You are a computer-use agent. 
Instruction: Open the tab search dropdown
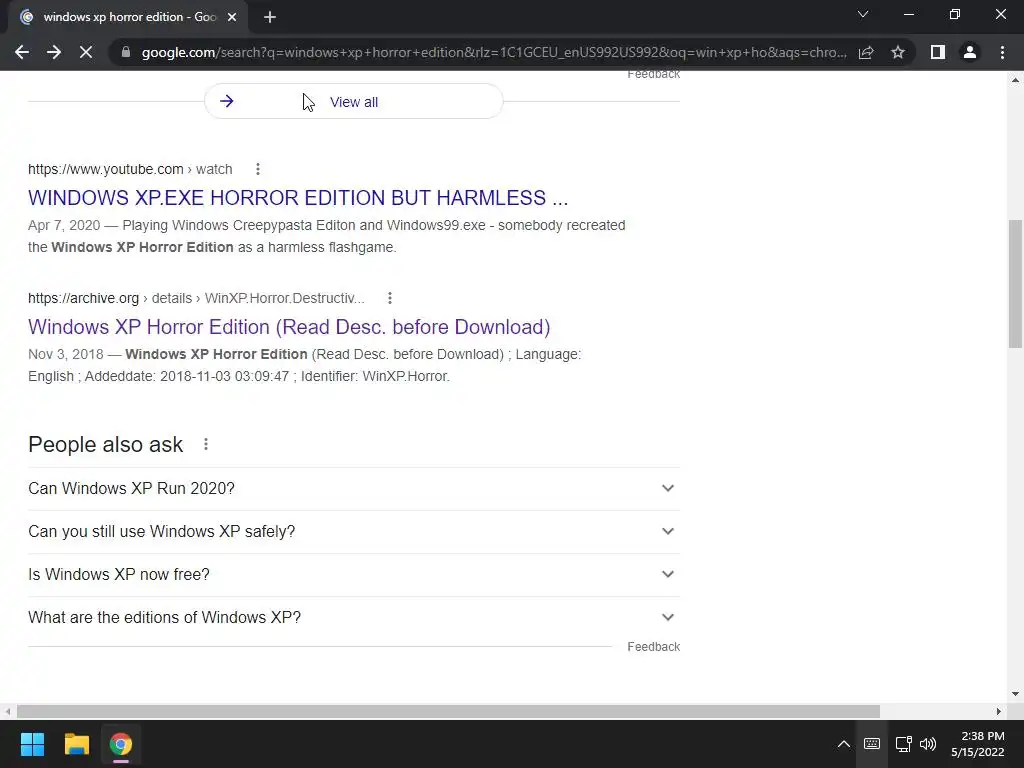(863, 14)
